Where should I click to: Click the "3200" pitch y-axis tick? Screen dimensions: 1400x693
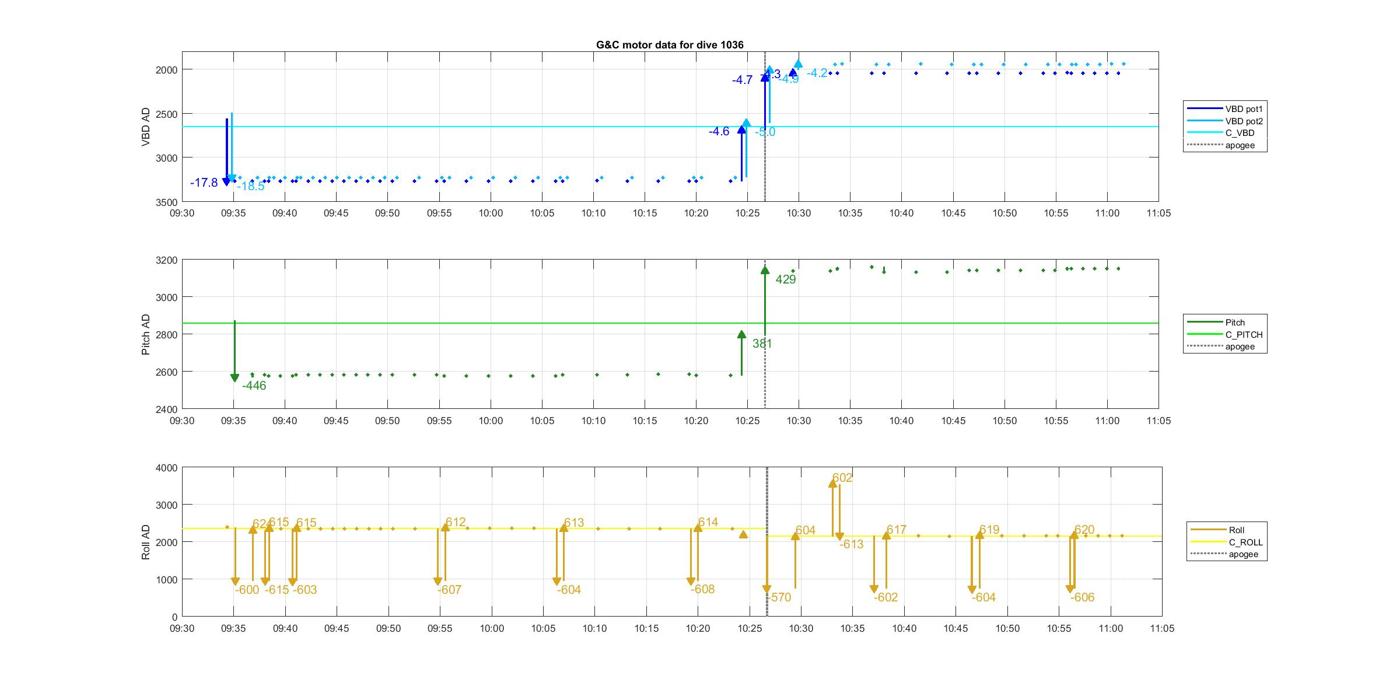[x=167, y=260]
